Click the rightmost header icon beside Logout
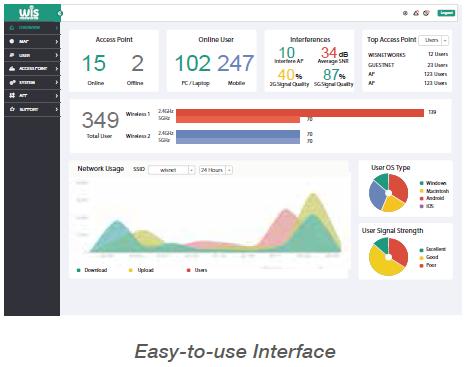This screenshot has height=367, width=468. [x=426, y=13]
